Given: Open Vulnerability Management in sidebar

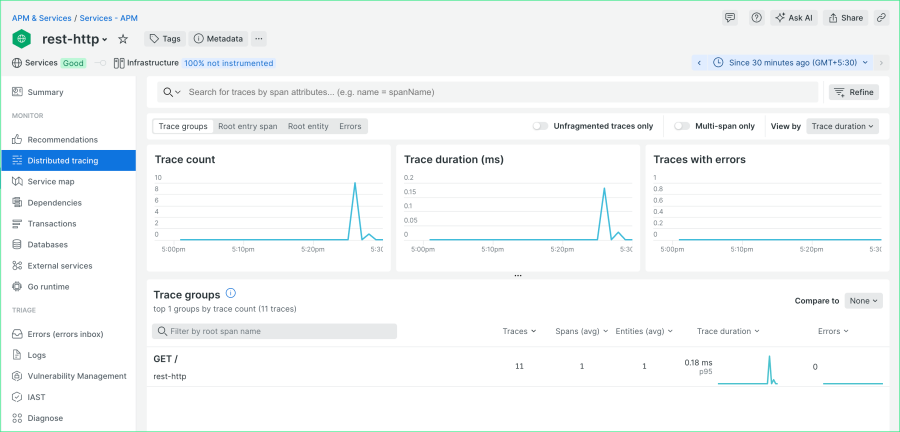Looking at the screenshot, I should tap(76, 376).
